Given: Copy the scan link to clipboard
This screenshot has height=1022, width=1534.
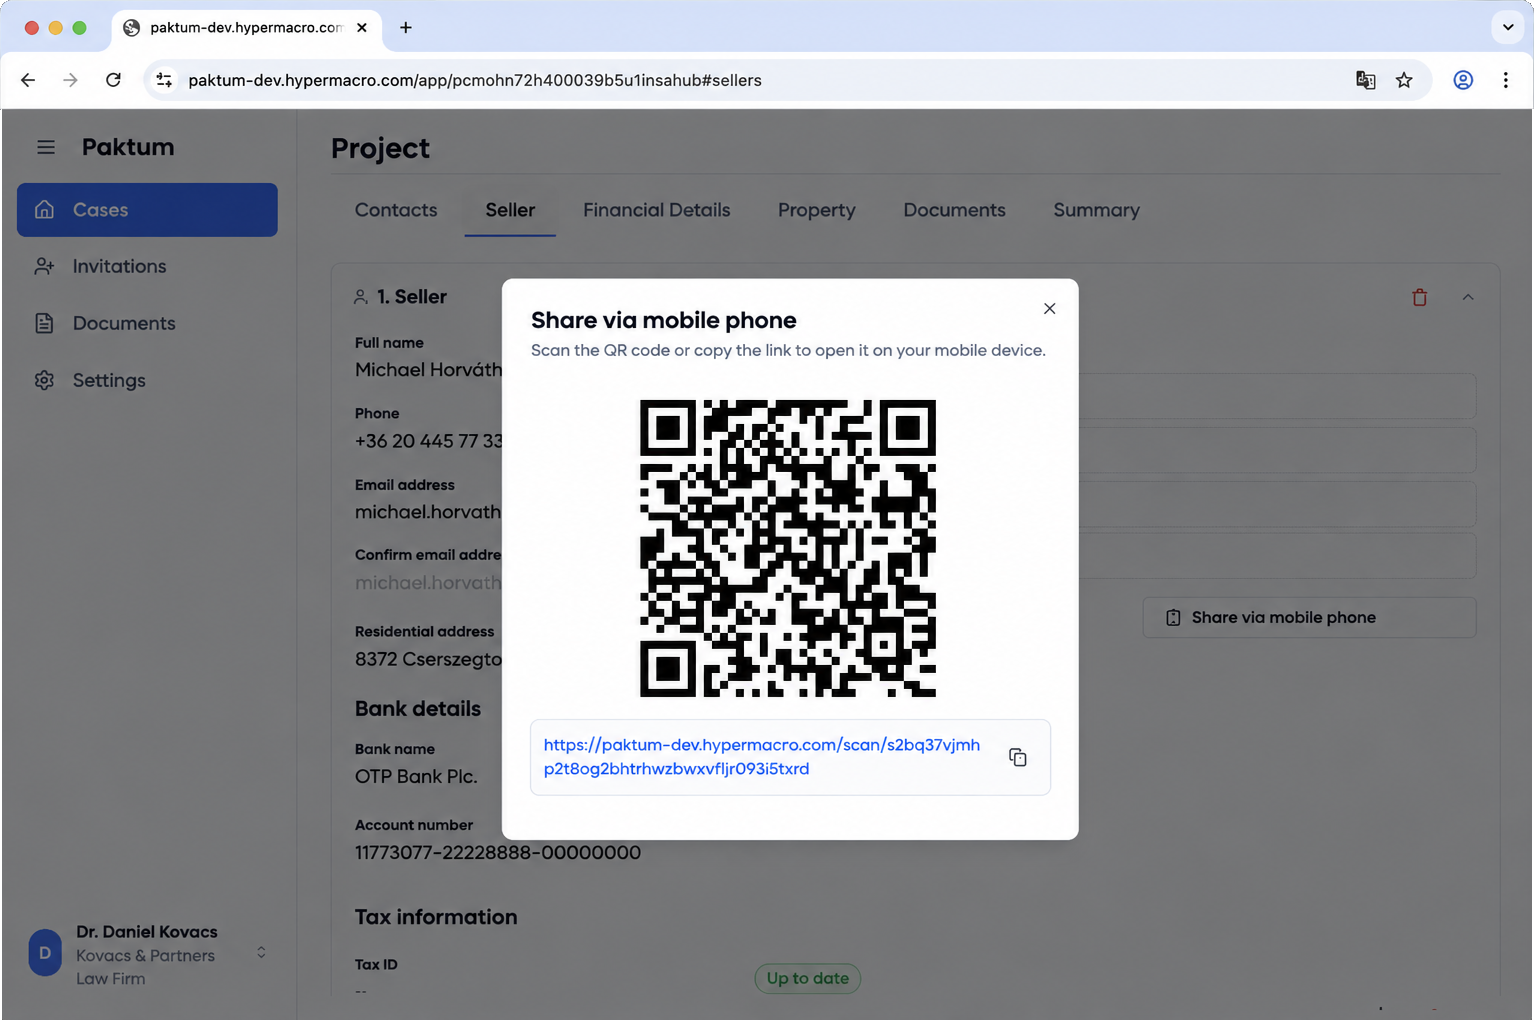Looking at the screenshot, I should (x=1017, y=757).
